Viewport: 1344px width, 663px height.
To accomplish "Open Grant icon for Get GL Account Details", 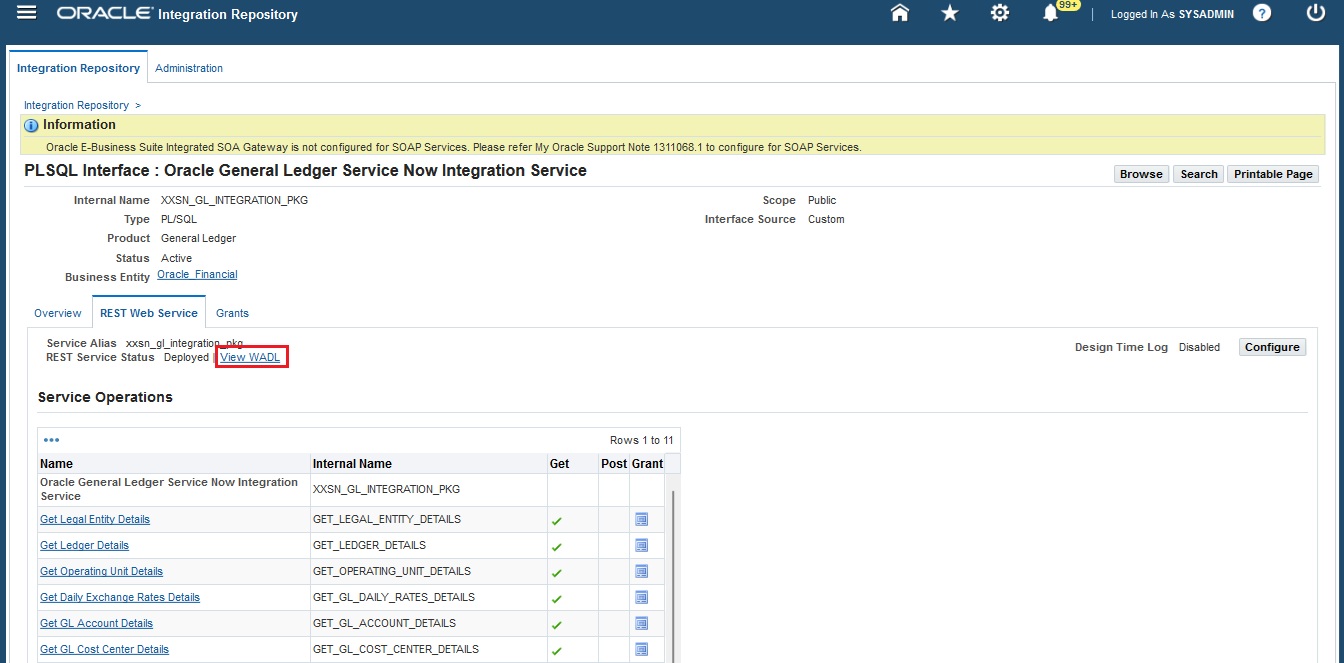I will point(642,623).
